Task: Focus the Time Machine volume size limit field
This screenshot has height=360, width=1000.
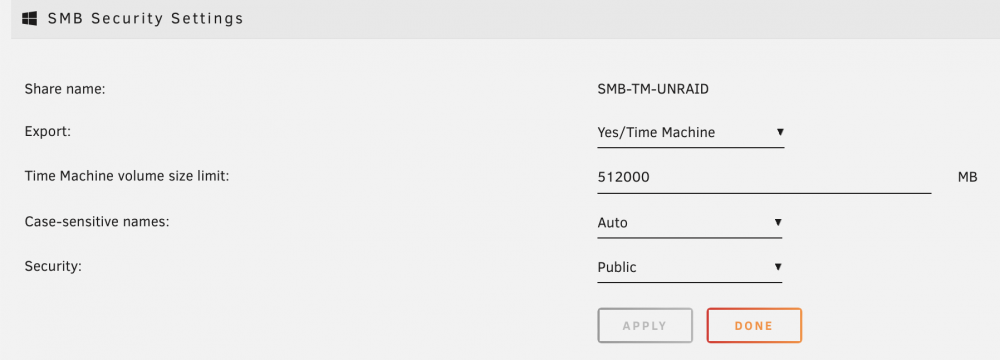Action: coord(764,178)
